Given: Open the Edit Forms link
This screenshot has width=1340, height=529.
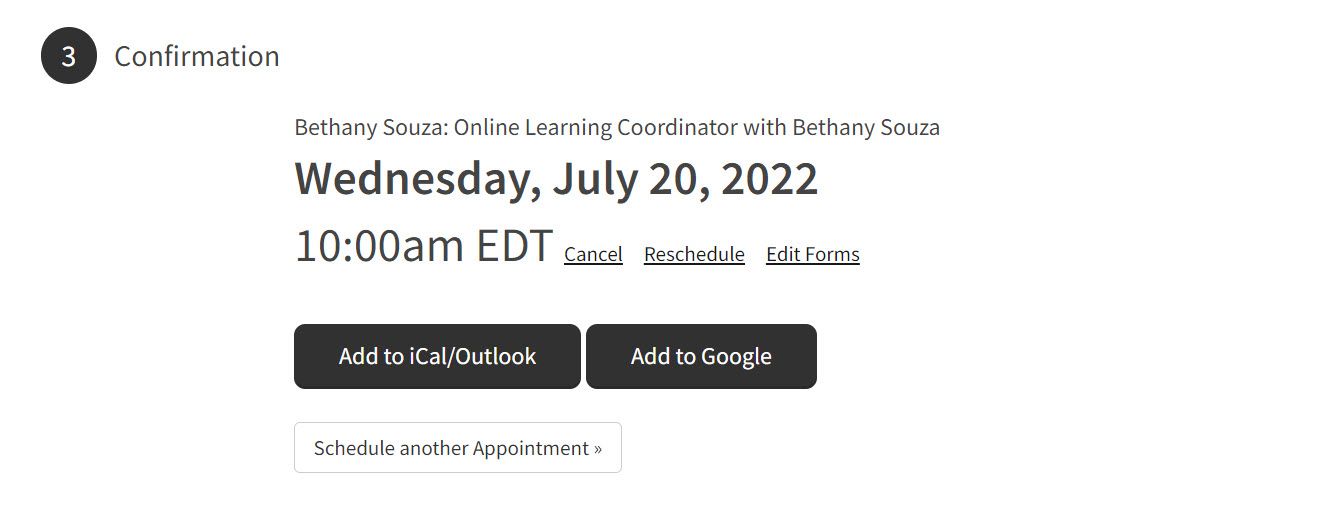Looking at the screenshot, I should [813, 254].
